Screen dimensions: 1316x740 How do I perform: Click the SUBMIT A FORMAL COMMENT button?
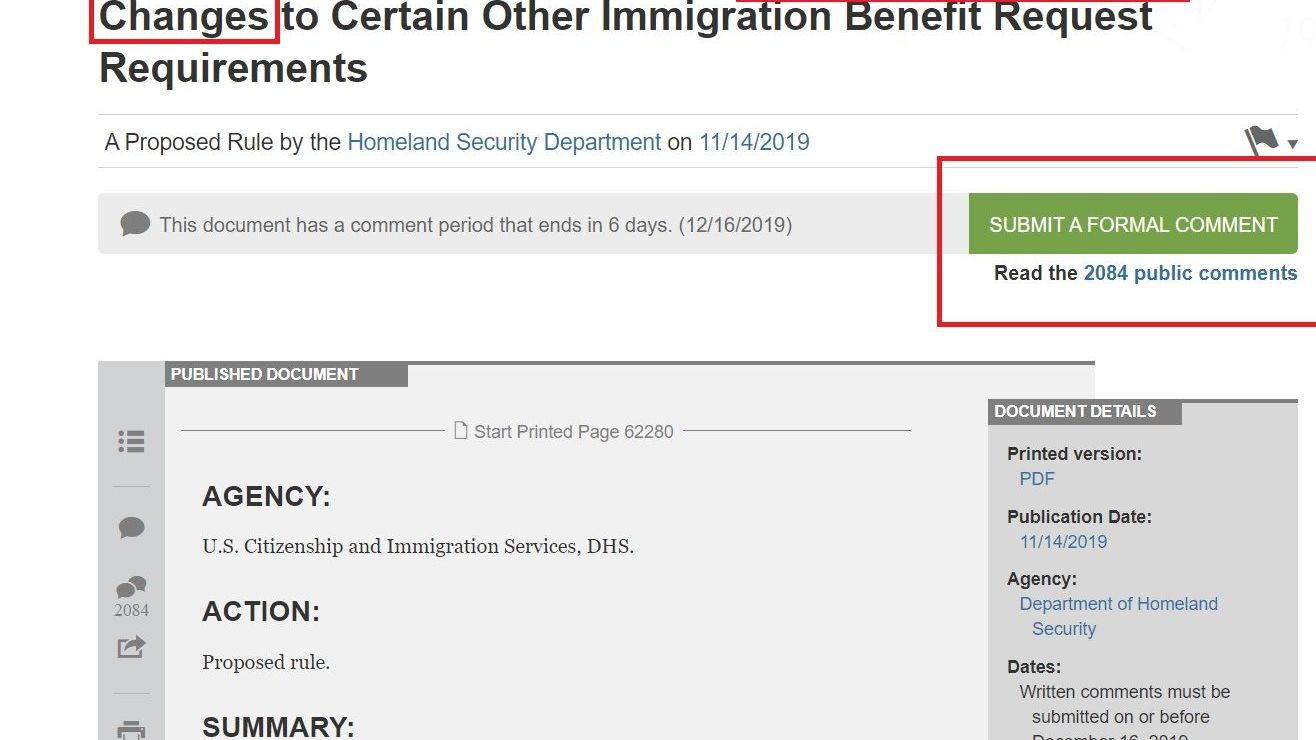tap(1133, 225)
